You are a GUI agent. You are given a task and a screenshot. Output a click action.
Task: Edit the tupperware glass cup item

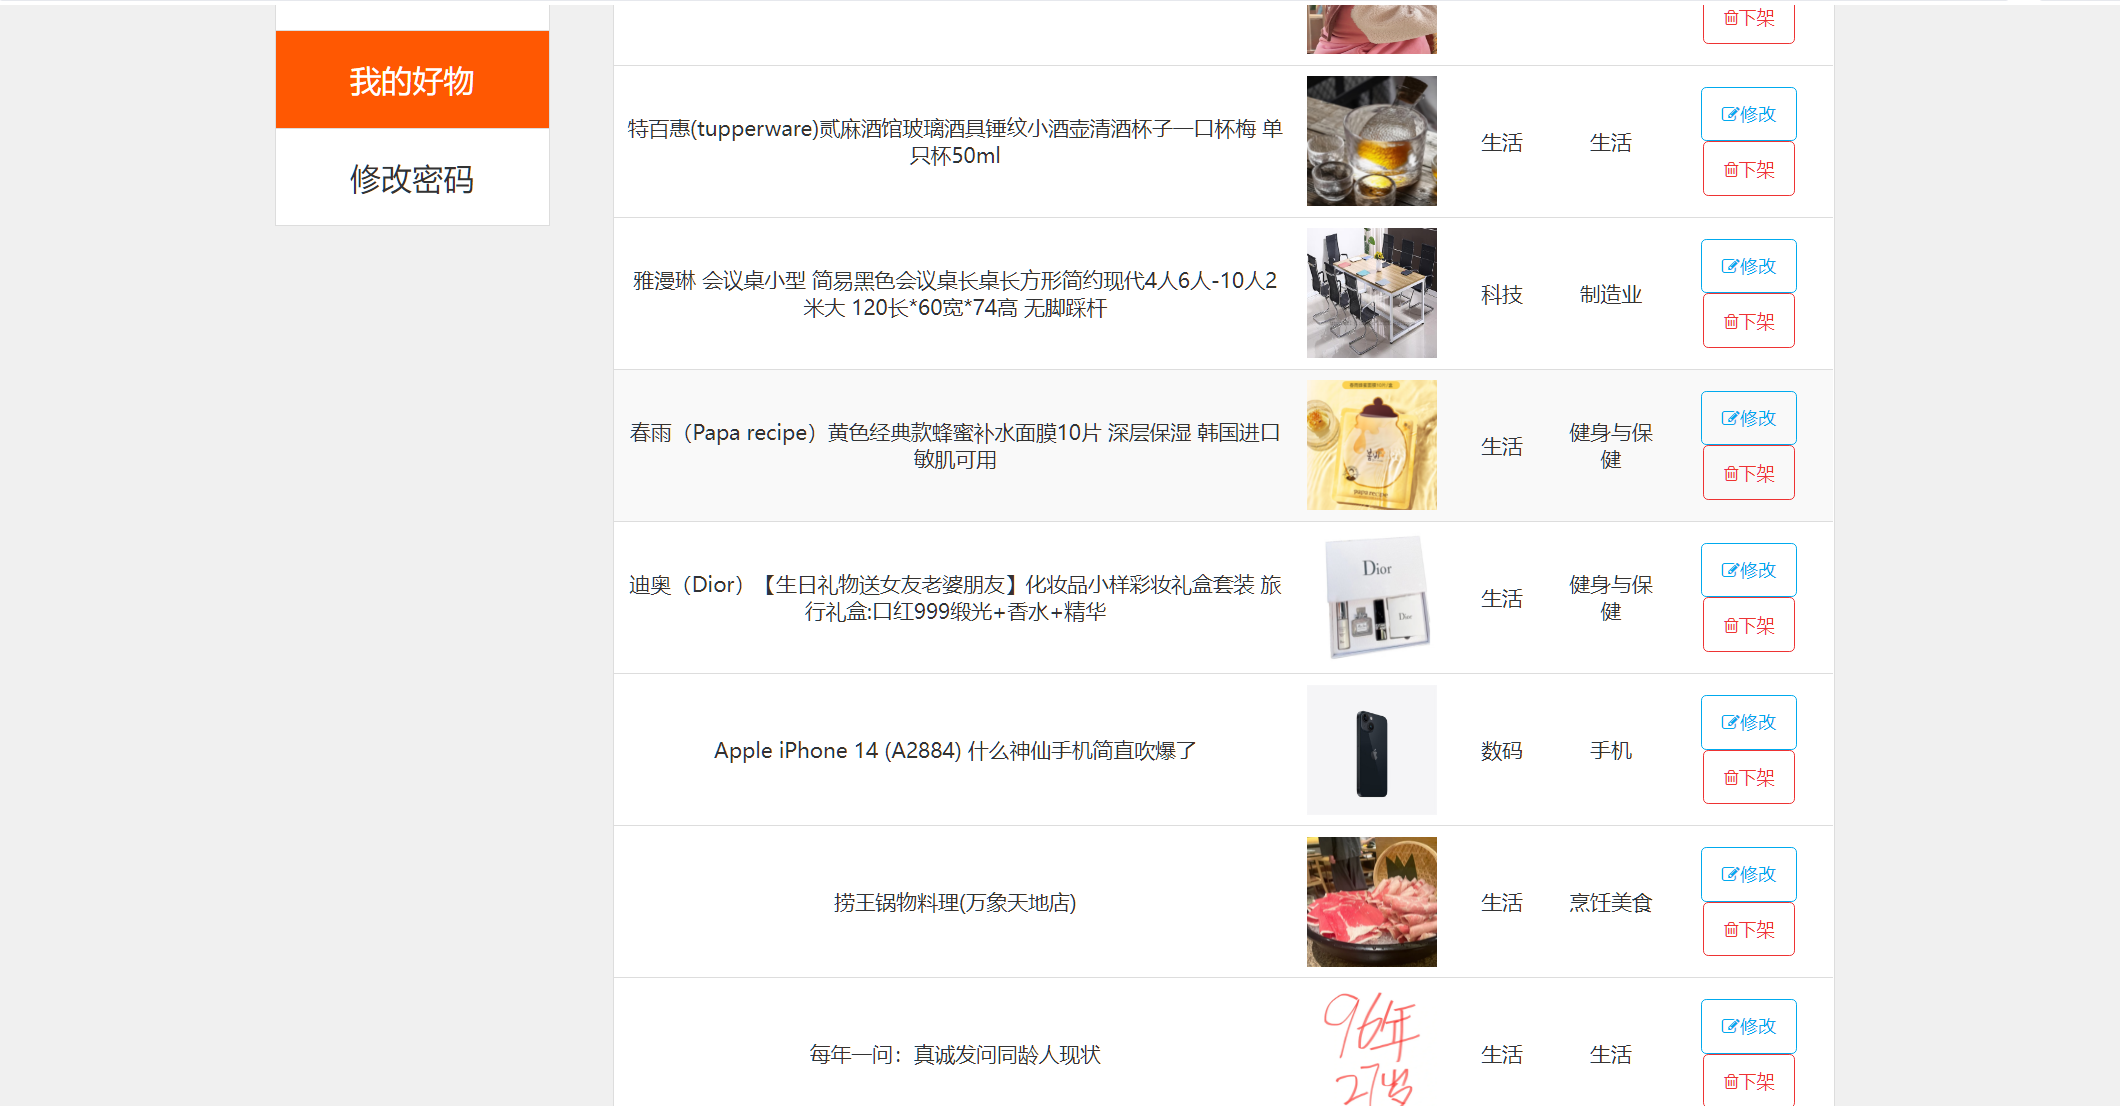1749,114
